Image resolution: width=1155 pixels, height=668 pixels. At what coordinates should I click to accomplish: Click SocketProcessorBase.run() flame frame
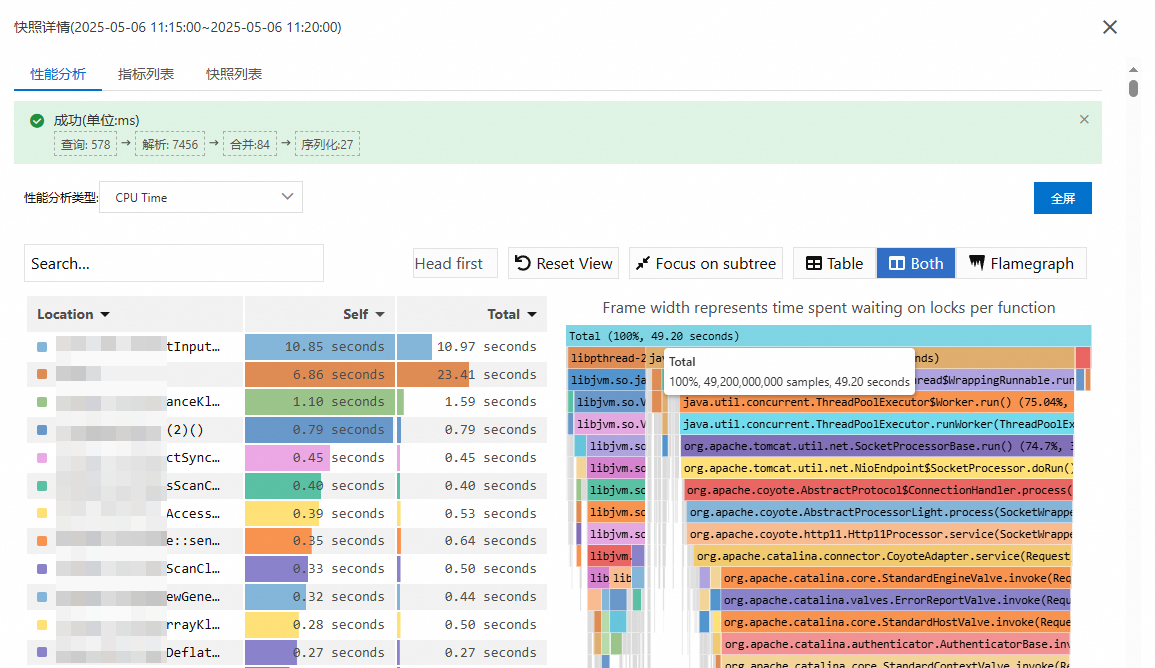[x=877, y=446]
